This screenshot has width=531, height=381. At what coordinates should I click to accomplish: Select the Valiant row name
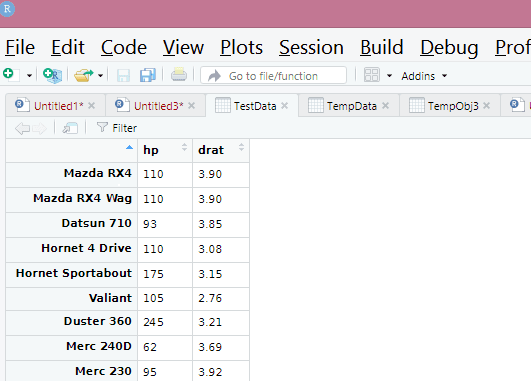110,298
